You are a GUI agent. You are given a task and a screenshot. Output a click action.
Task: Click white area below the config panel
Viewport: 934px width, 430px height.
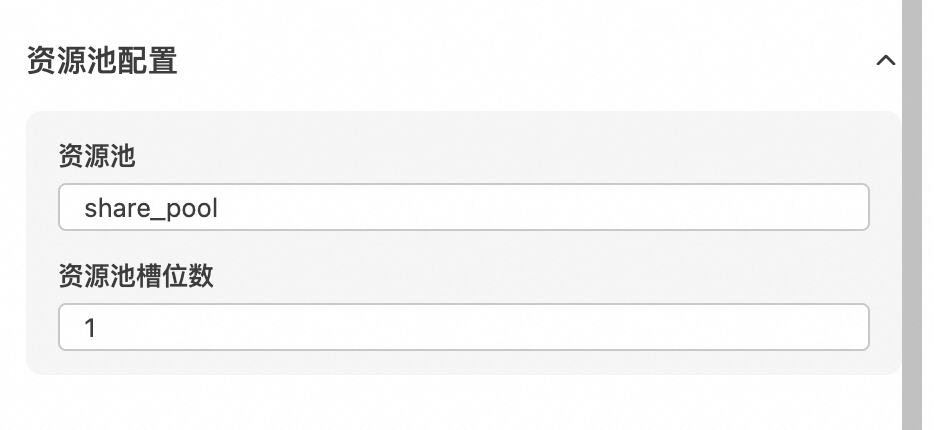[450, 405]
